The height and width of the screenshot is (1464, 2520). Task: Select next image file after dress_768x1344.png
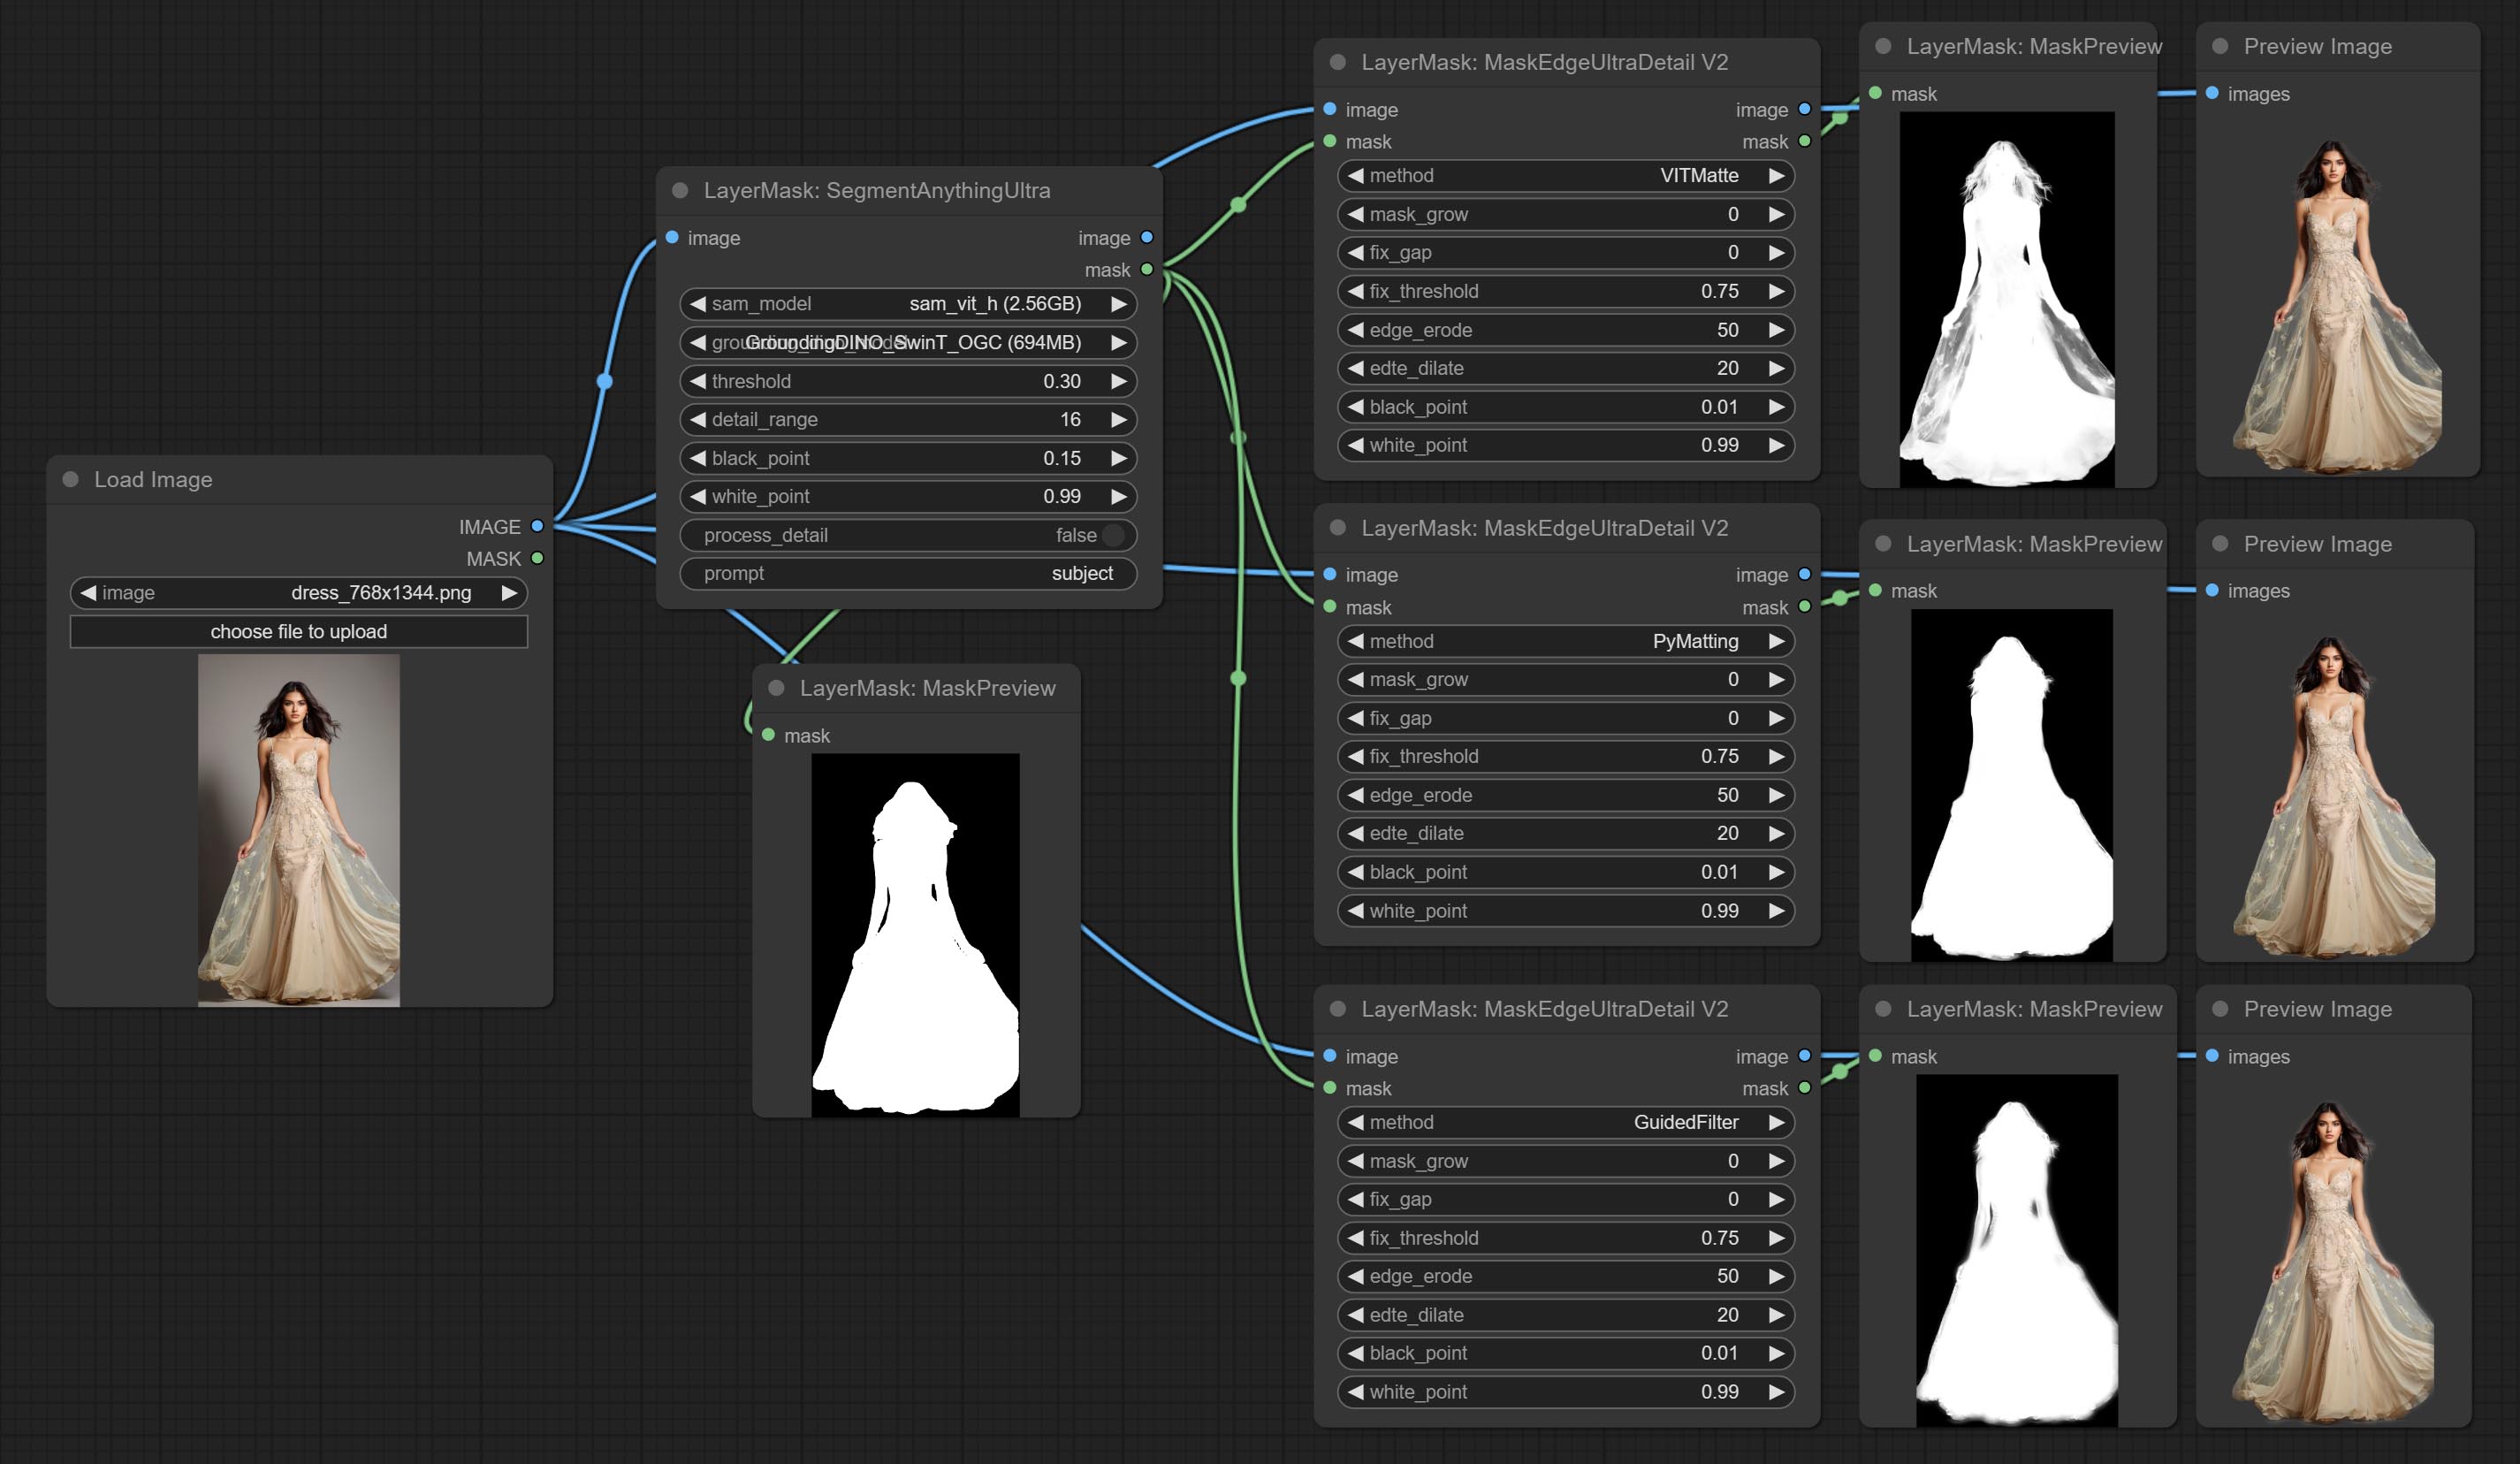pos(509,592)
